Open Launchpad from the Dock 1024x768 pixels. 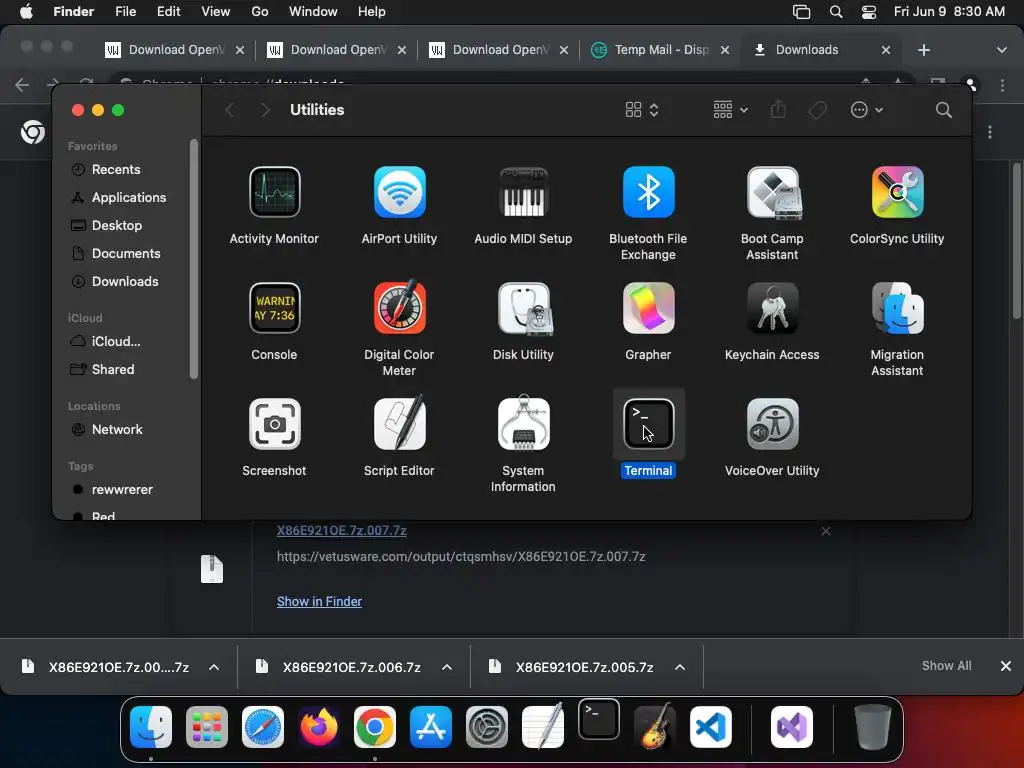coord(206,727)
